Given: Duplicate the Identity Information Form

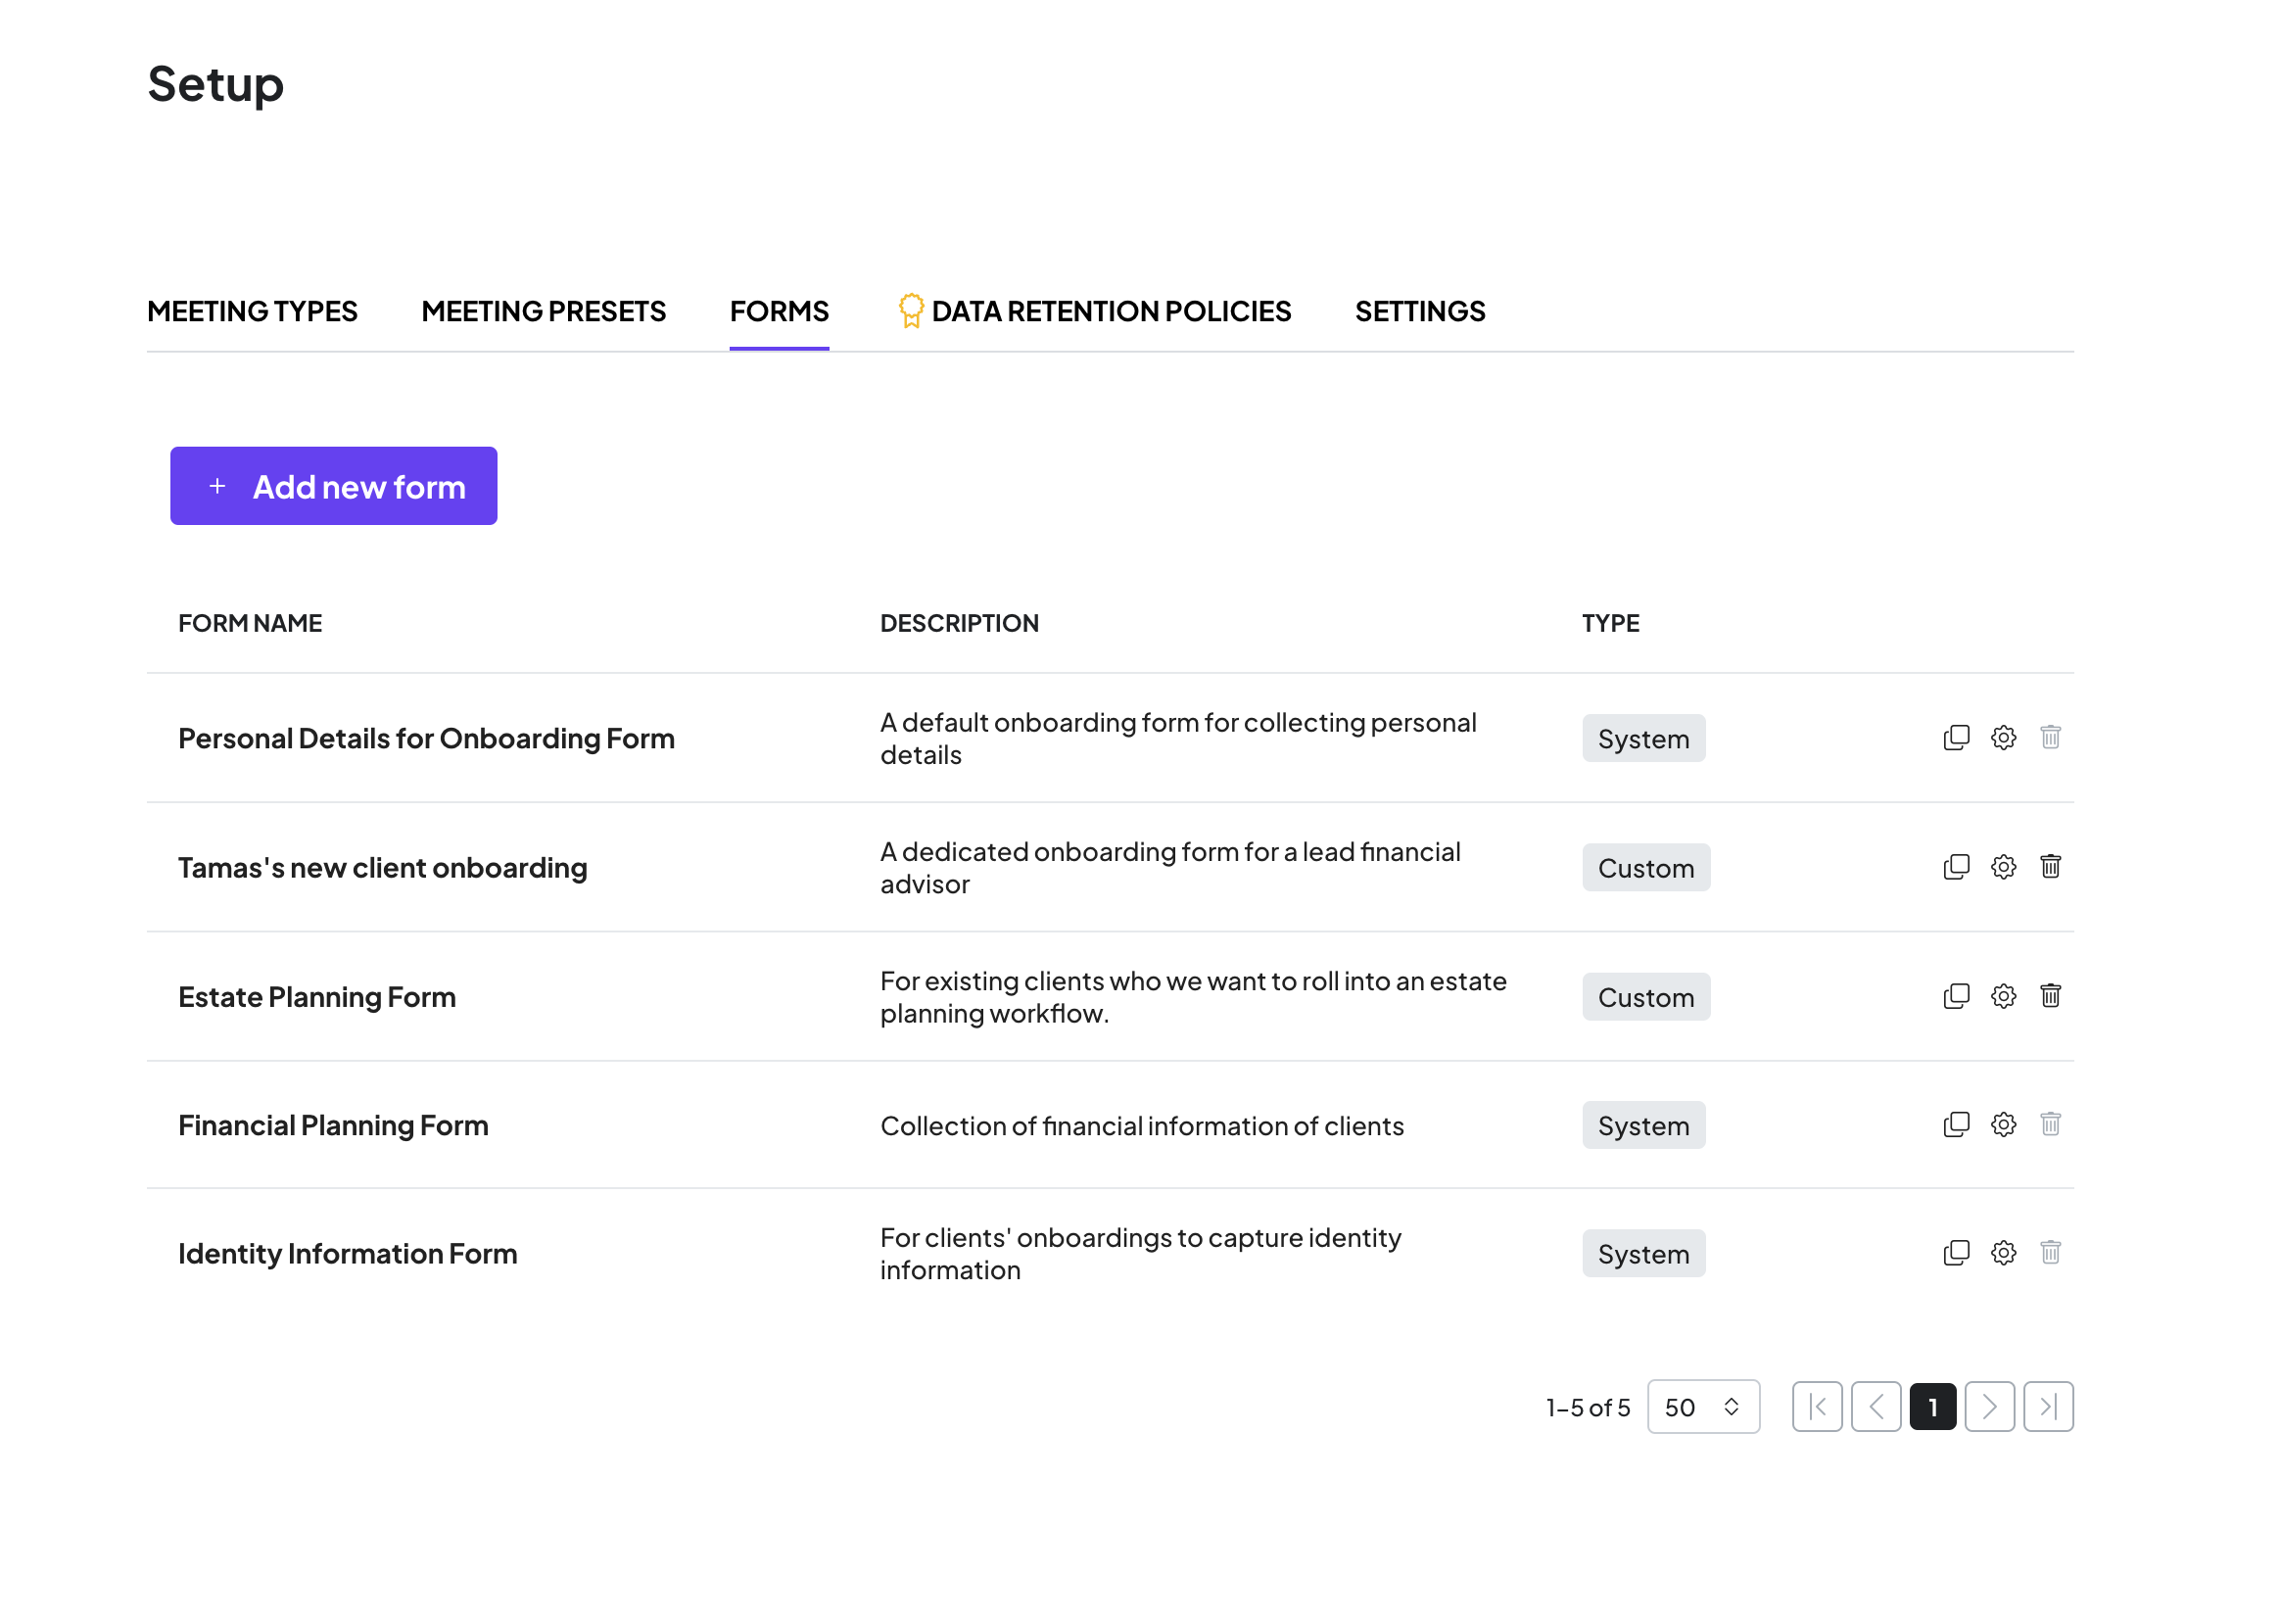Looking at the screenshot, I should [1956, 1253].
